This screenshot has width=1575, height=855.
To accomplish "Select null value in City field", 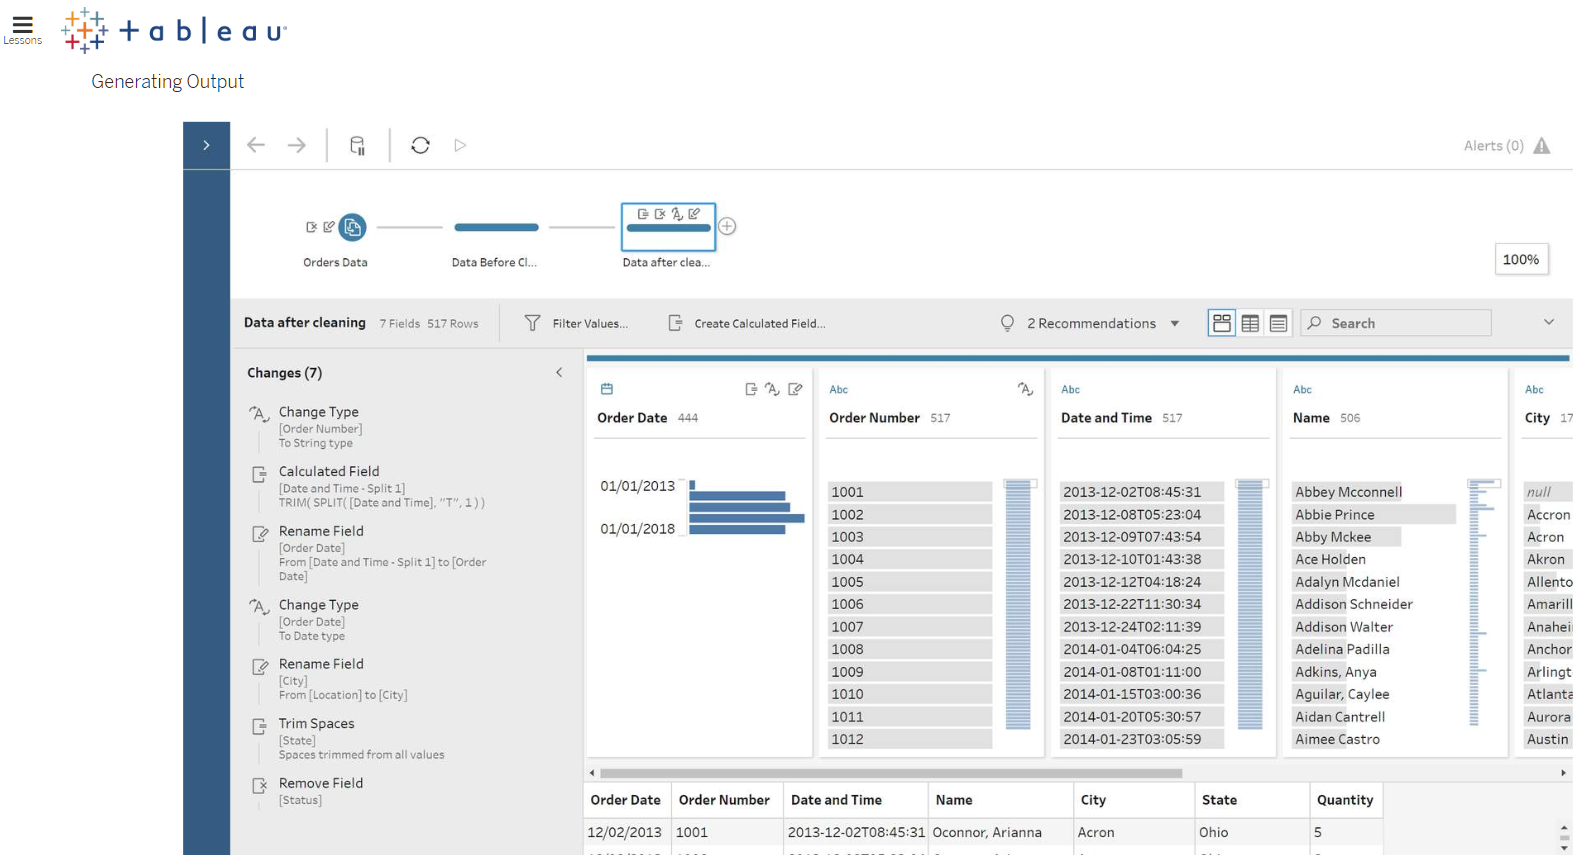I will 1548,492.
